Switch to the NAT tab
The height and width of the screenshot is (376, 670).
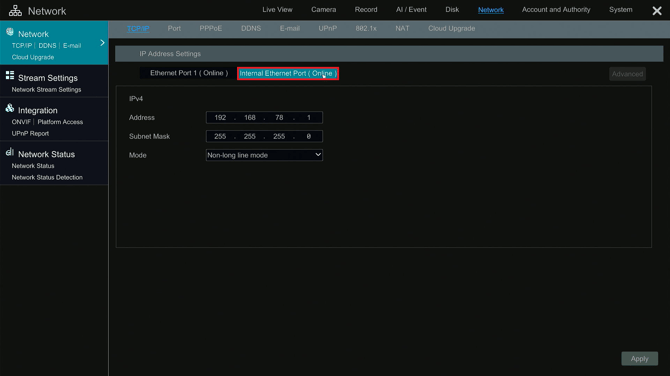pos(402,28)
